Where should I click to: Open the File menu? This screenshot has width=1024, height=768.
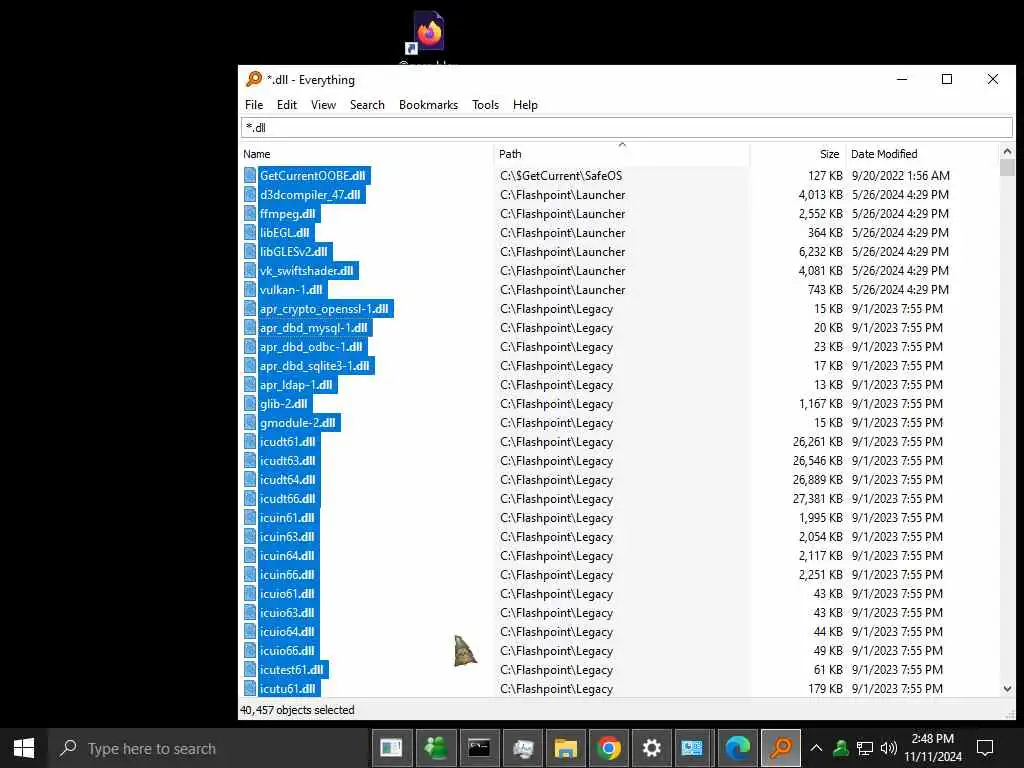click(x=254, y=104)
